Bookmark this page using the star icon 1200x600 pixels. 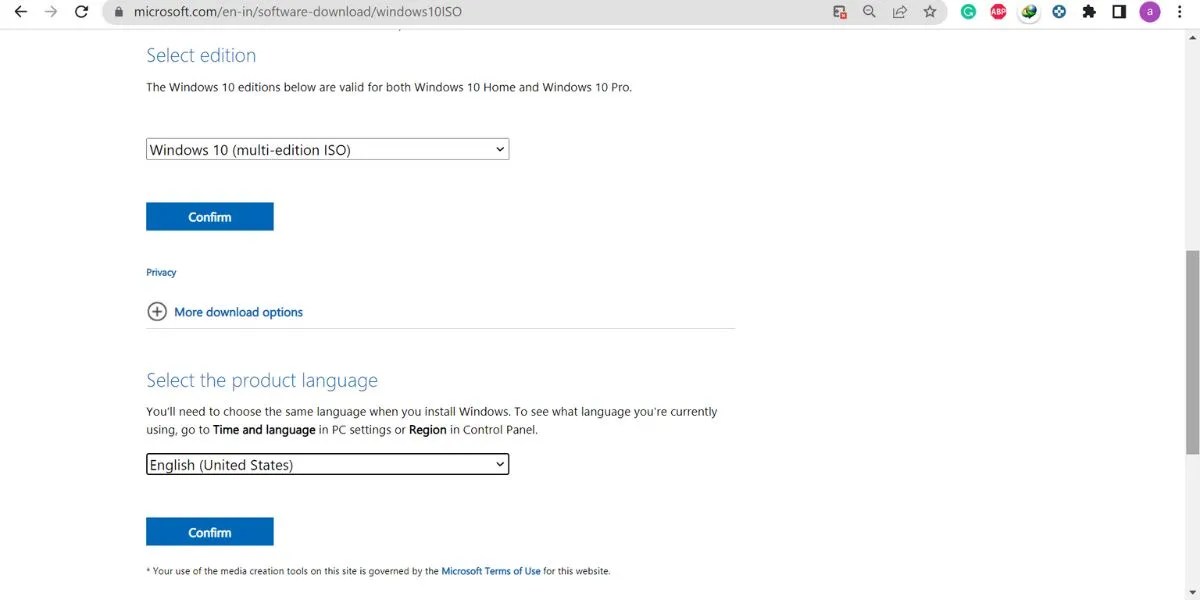931,11
